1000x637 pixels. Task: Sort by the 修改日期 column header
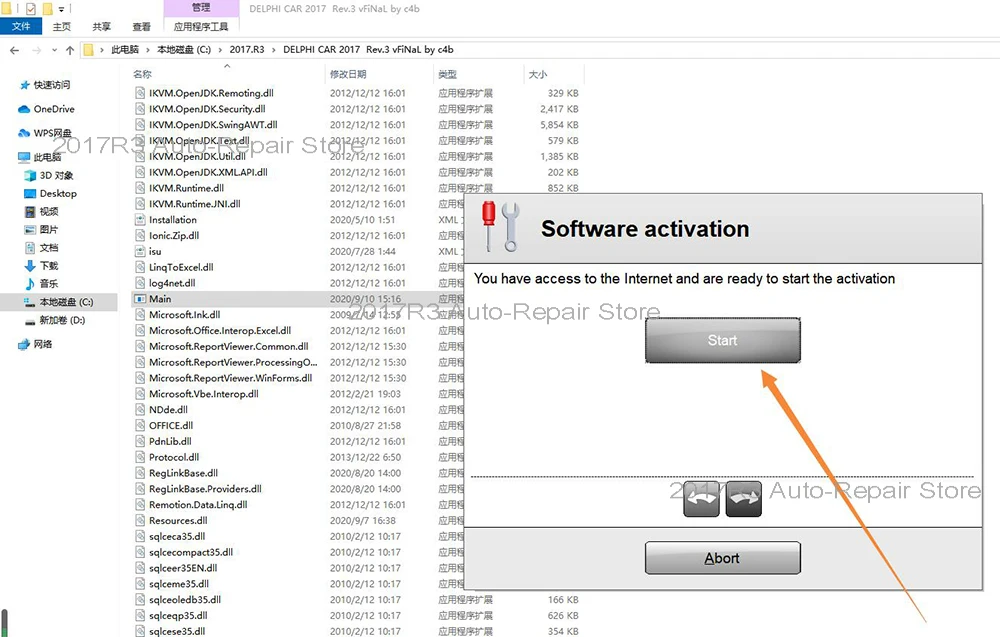[x=348, y=74]
